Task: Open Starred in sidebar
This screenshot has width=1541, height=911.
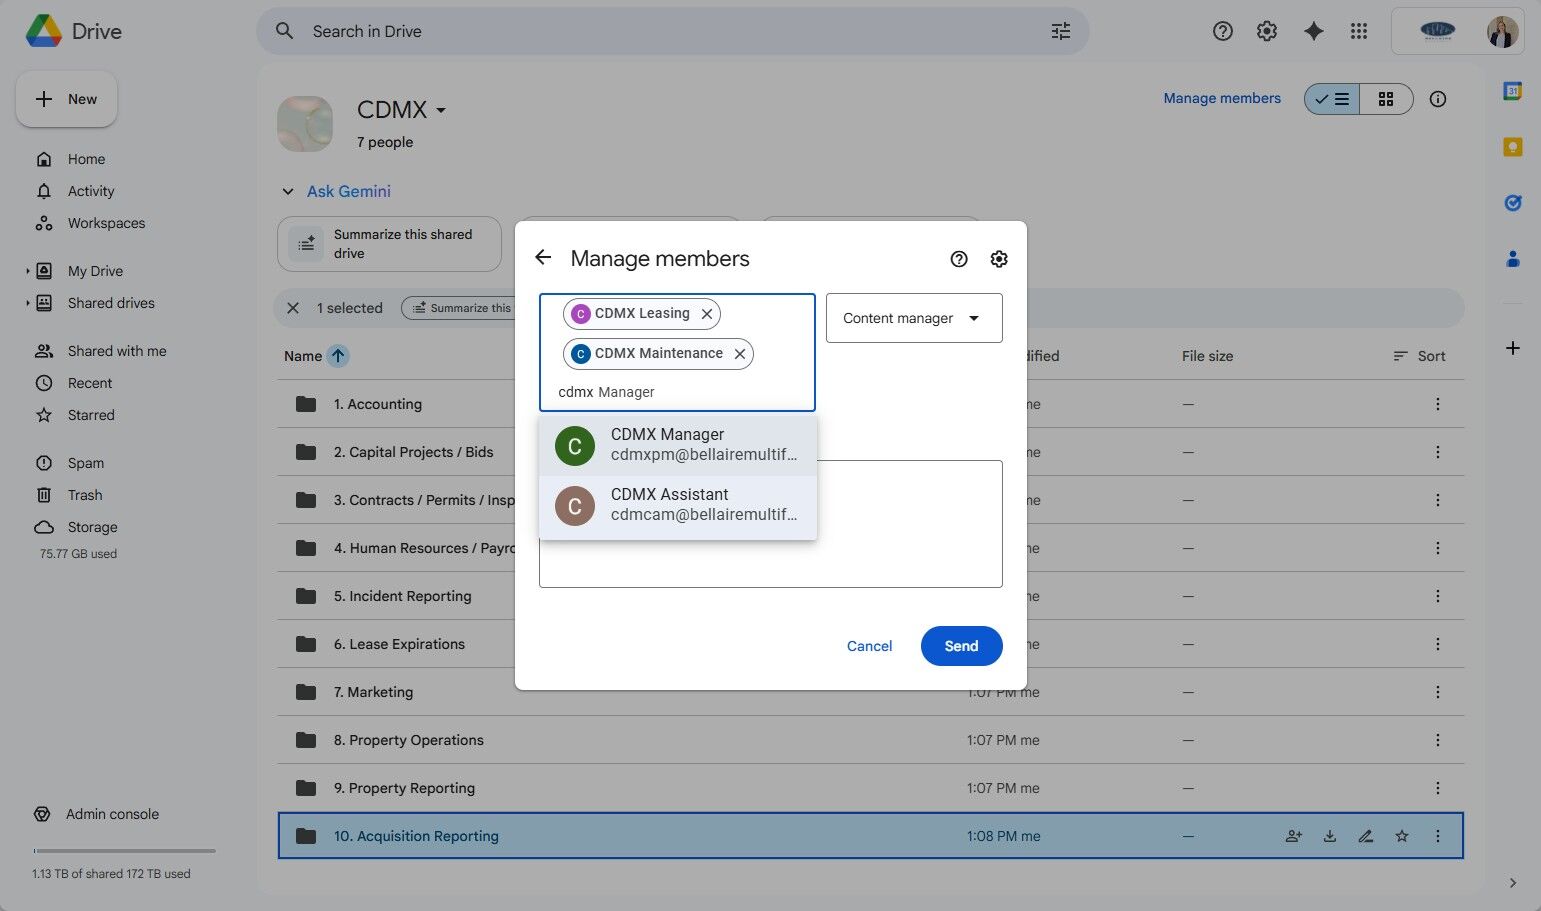Action: coord(91,415)
